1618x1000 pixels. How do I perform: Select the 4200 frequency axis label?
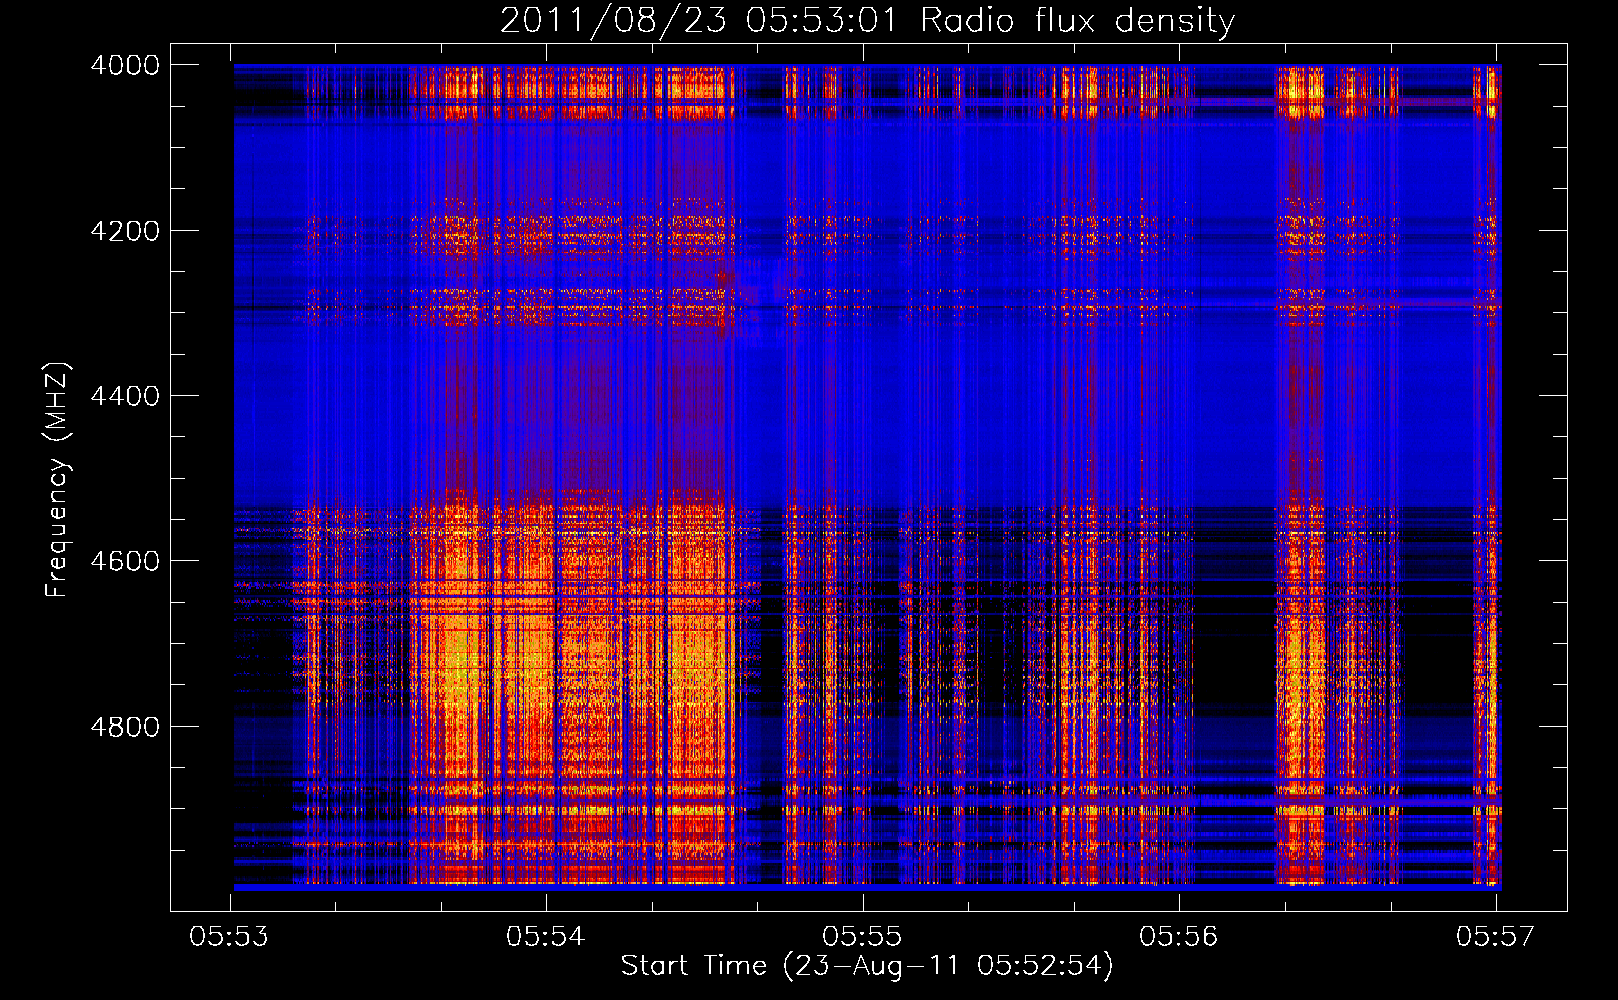tap(125, 231)
